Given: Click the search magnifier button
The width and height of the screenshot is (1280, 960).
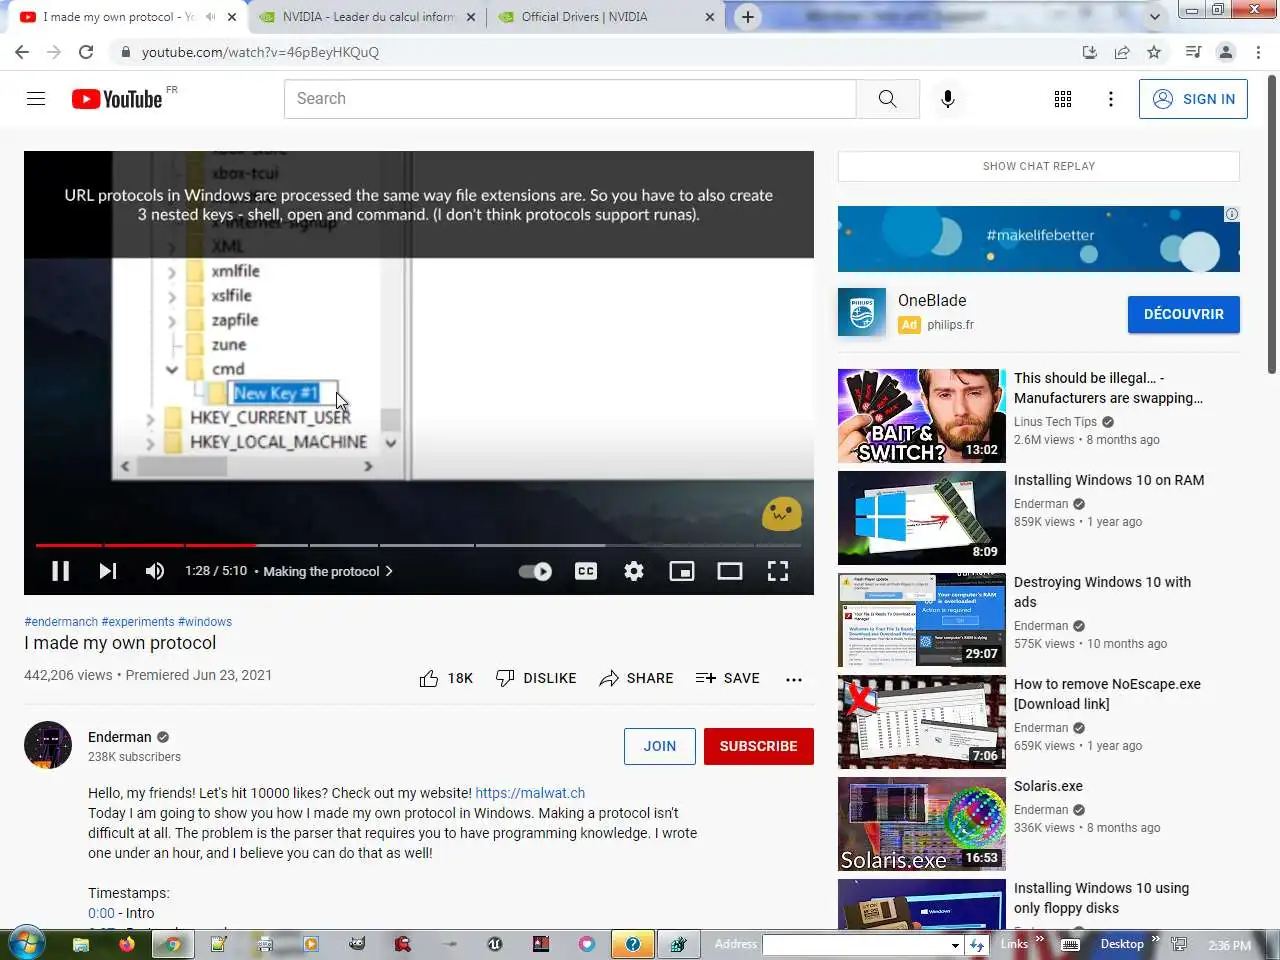Looking at the screenshot, I should tap(887, 99).
